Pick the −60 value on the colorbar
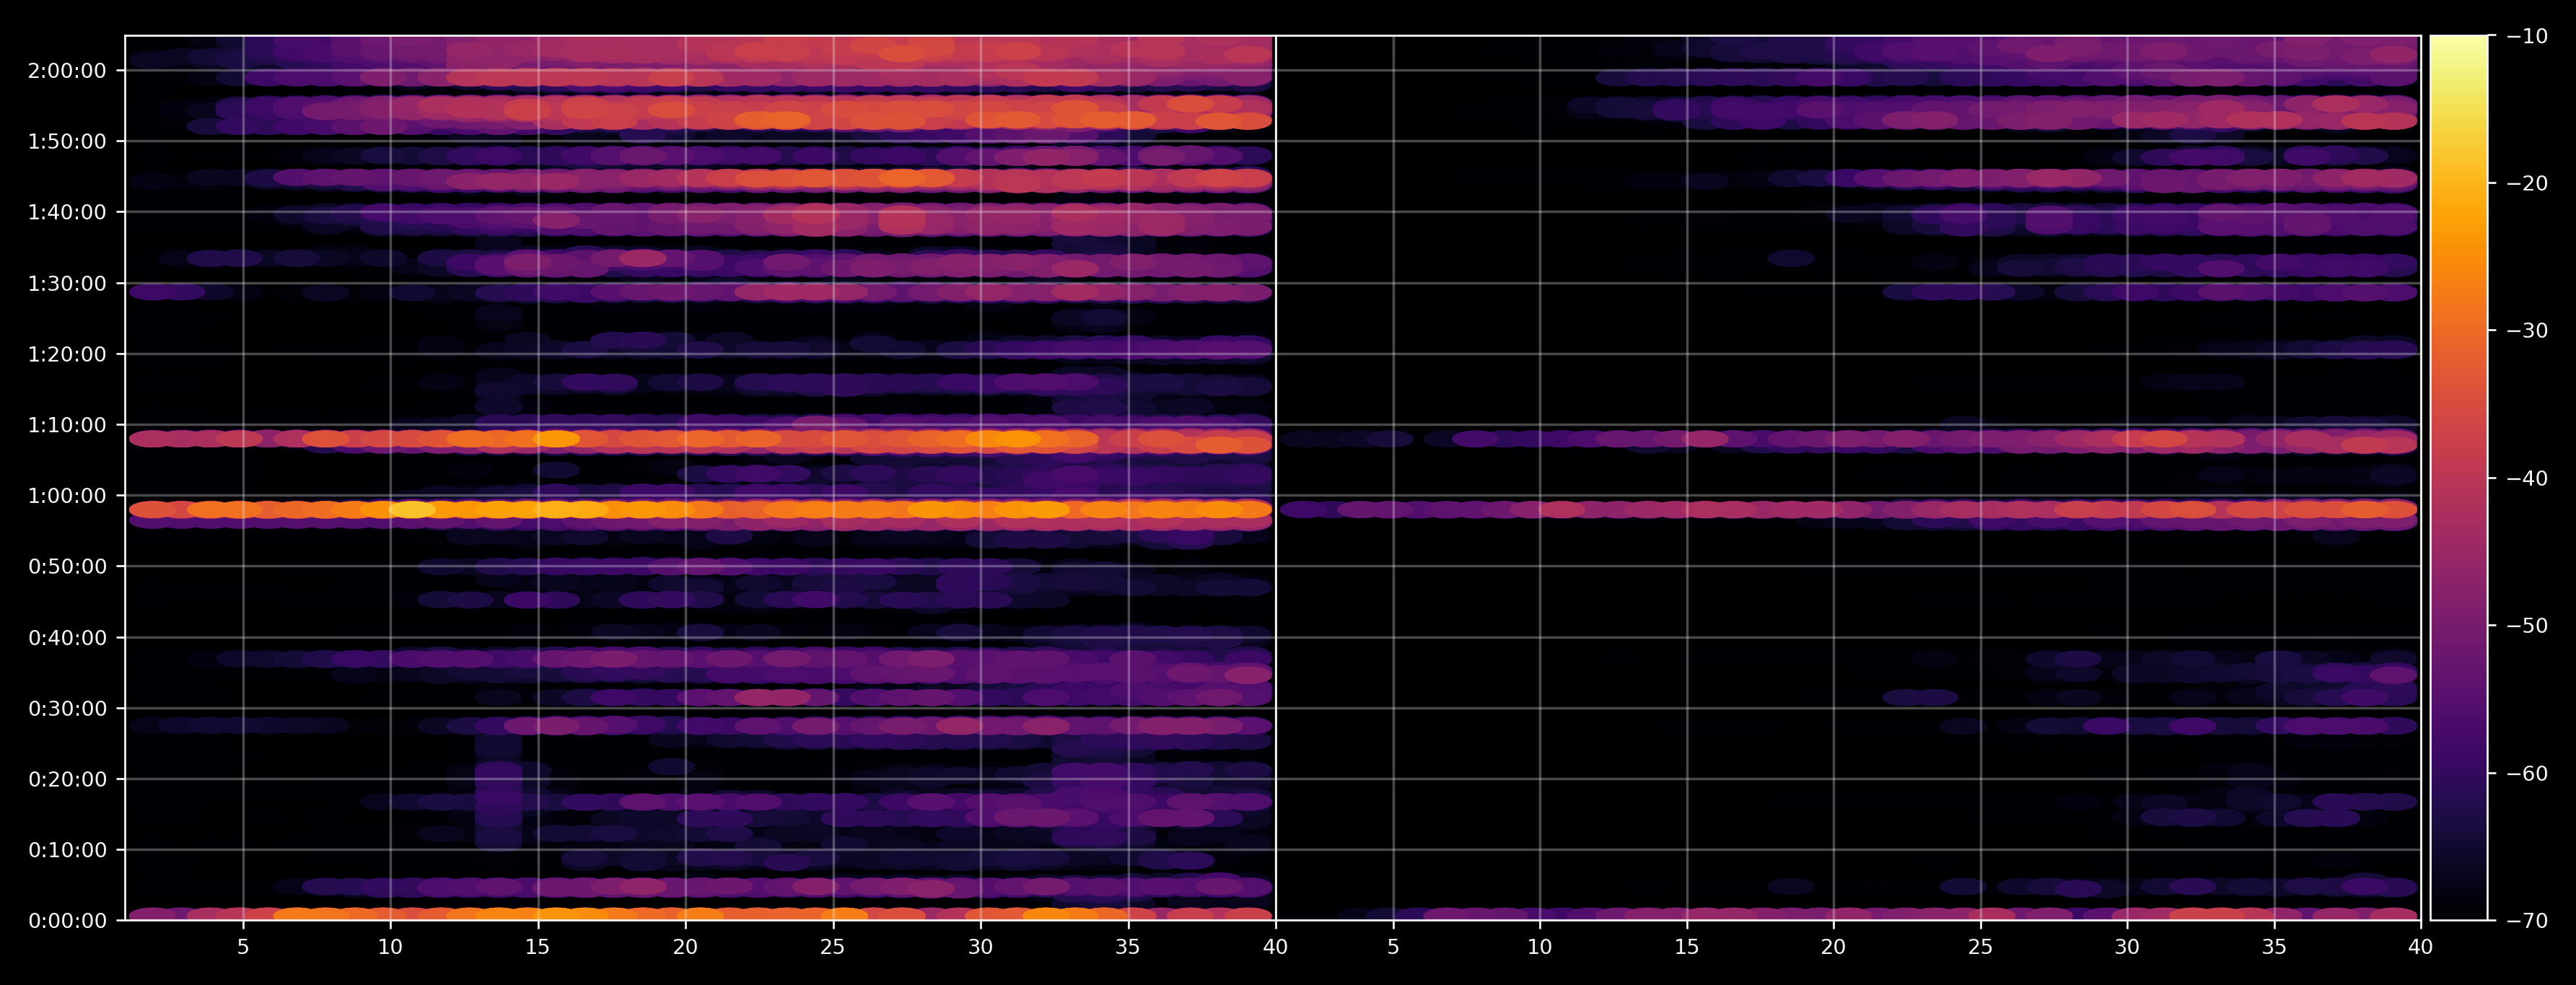2576x985 pixels. [x=2527, y=773]
